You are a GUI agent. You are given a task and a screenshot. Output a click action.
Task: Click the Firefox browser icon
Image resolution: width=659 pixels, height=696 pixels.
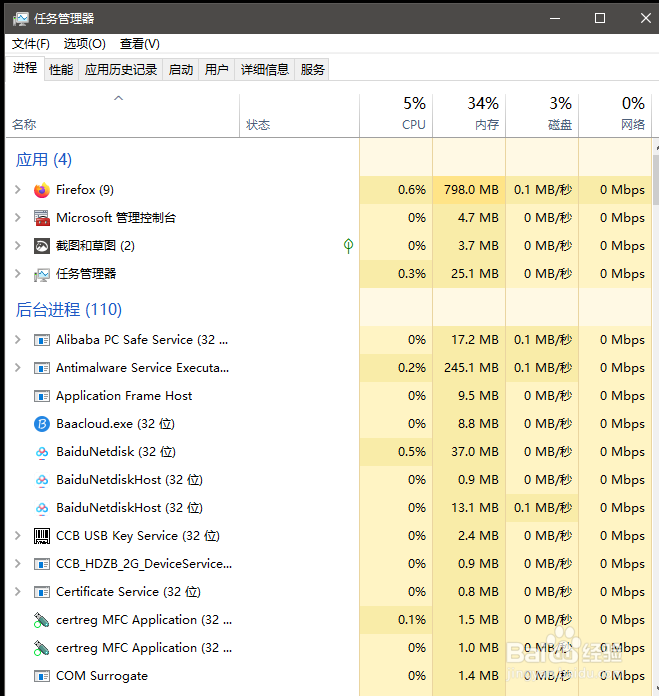coord(41,190)
